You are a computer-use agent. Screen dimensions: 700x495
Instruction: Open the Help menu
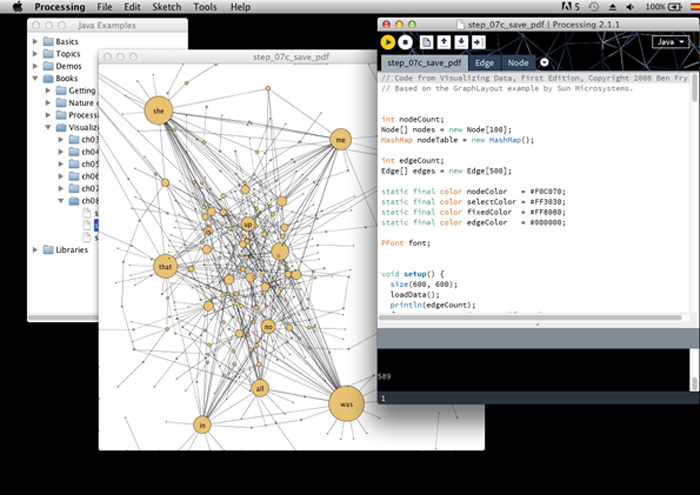click(x=240, y=7)
